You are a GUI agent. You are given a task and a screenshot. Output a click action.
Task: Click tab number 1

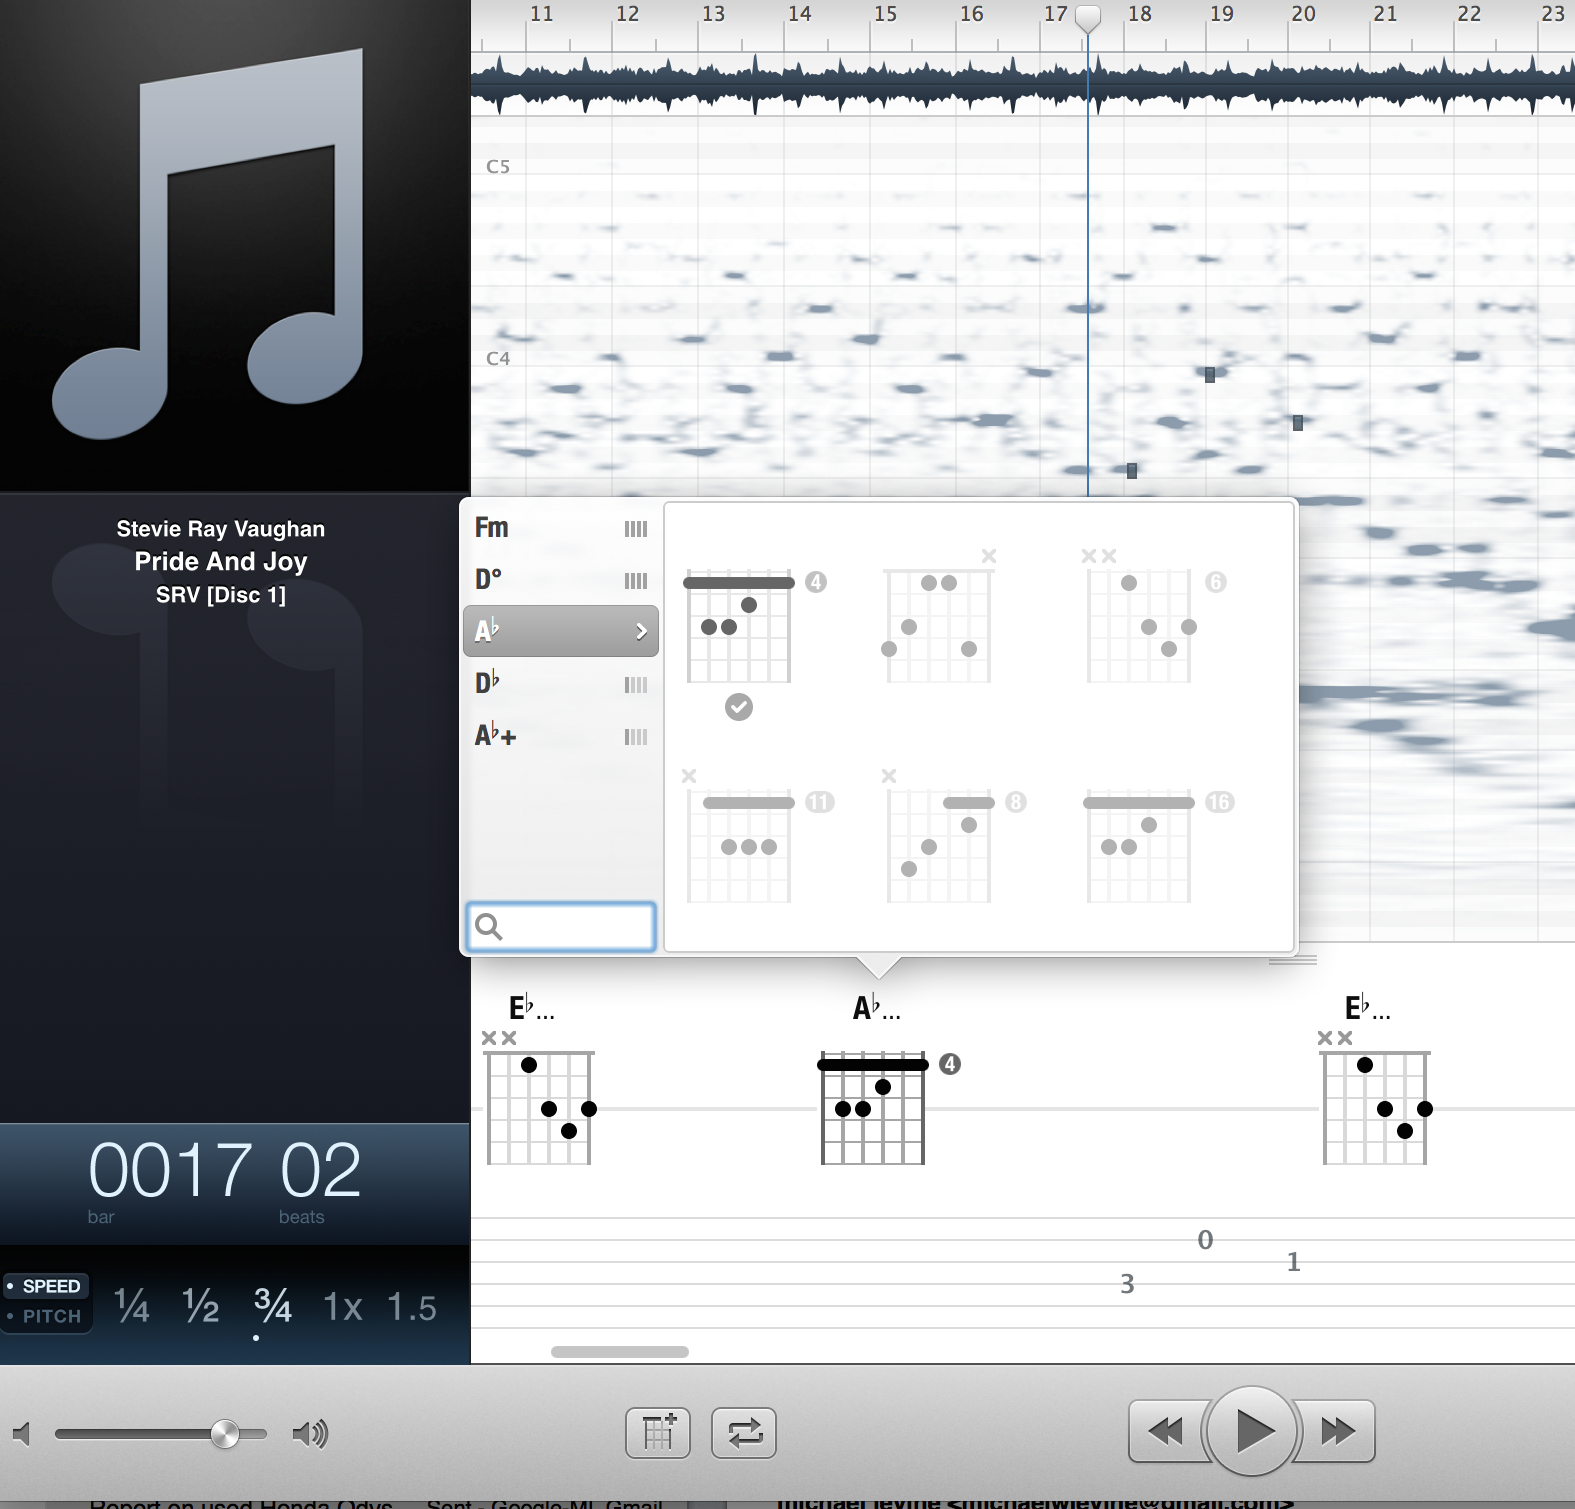(x=1293, y=1262)
